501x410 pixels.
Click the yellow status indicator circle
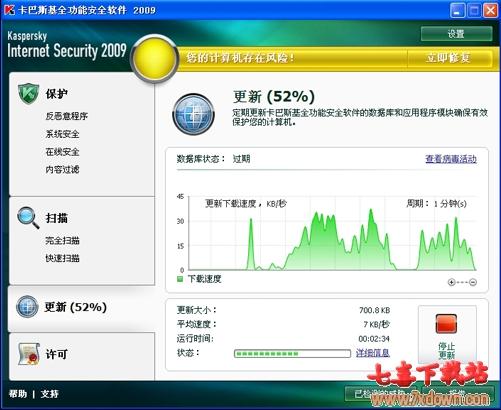tap(154, 58)
